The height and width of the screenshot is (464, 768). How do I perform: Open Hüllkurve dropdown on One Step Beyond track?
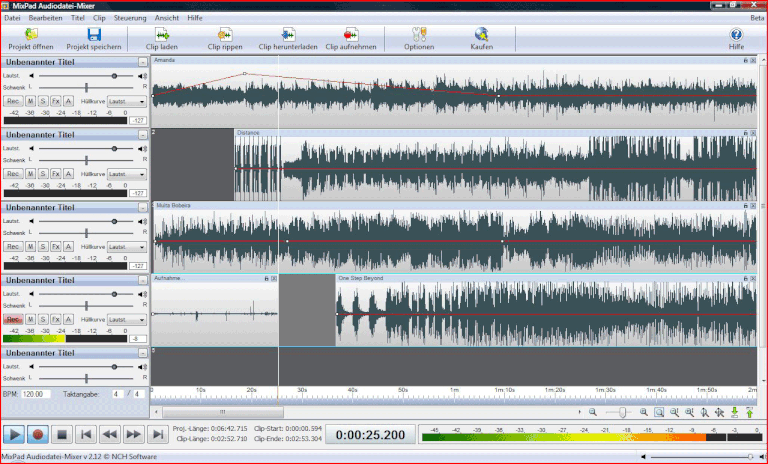(x=127, y=319)
